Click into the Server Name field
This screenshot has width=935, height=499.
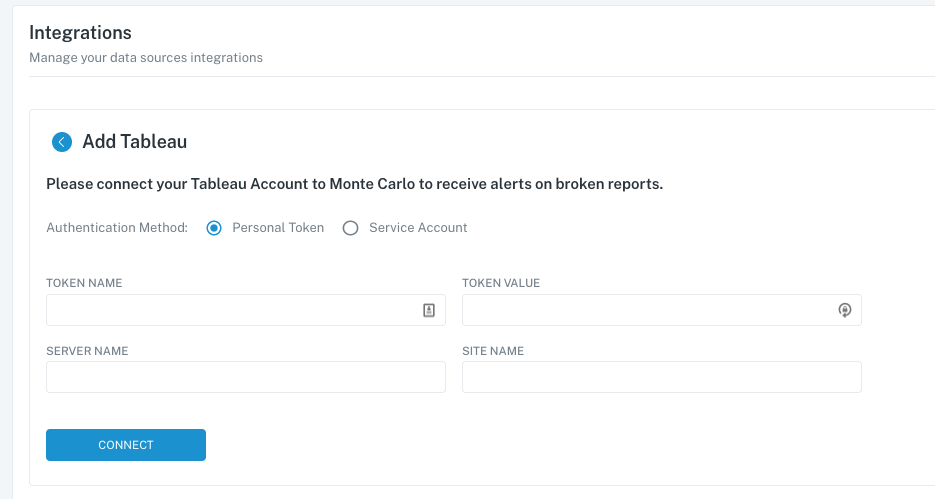[245, 377]
